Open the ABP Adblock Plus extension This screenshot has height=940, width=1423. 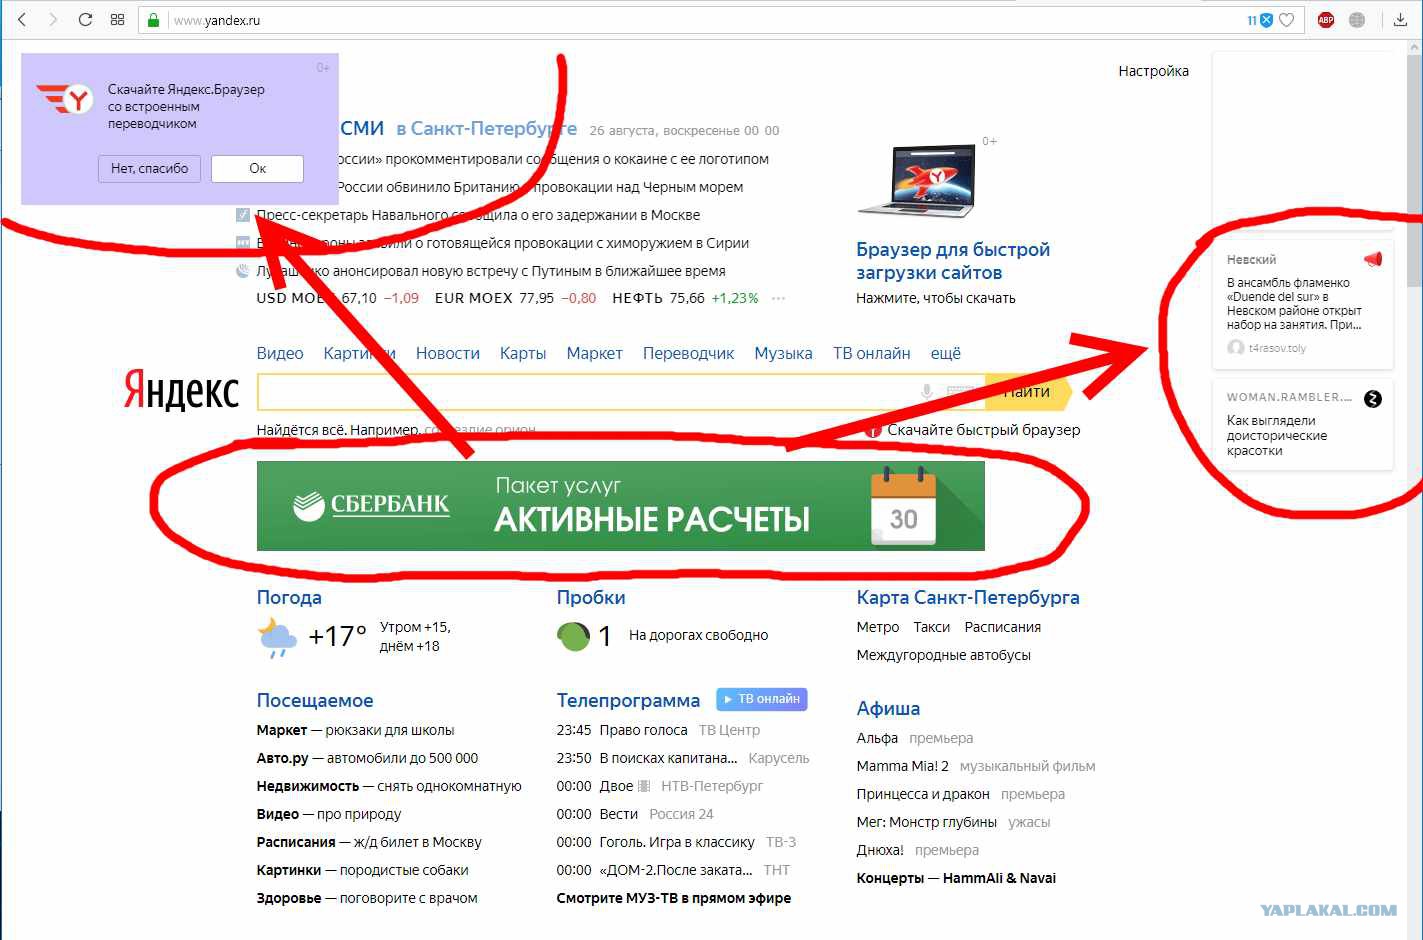click(1326, 20)
